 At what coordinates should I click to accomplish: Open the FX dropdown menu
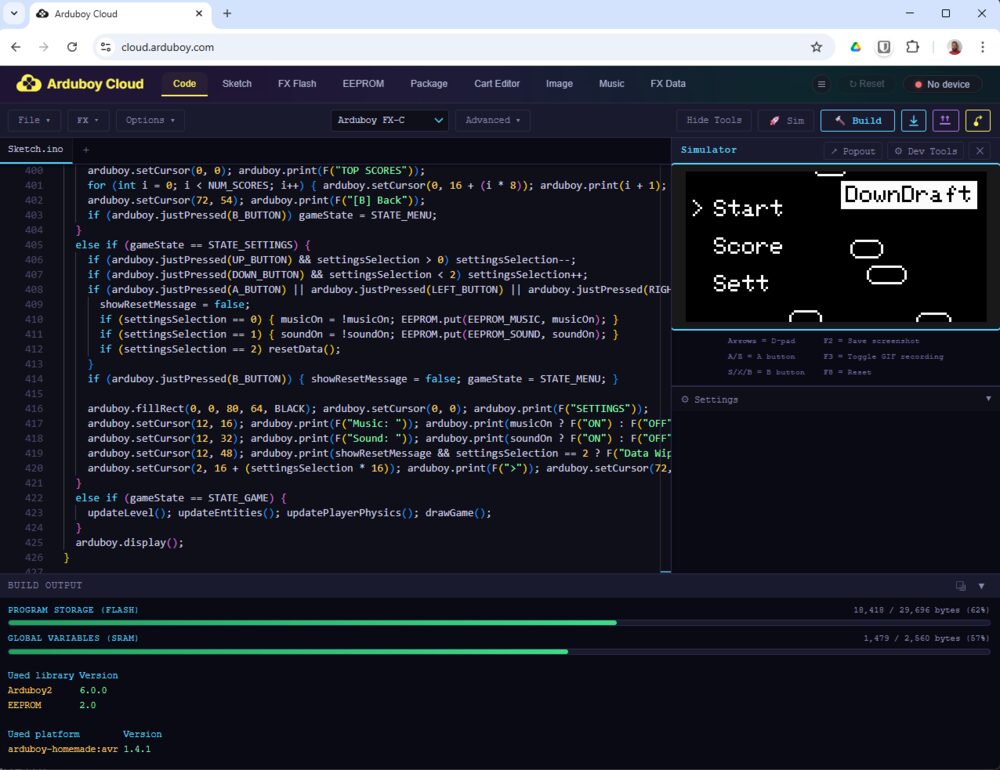88,121
